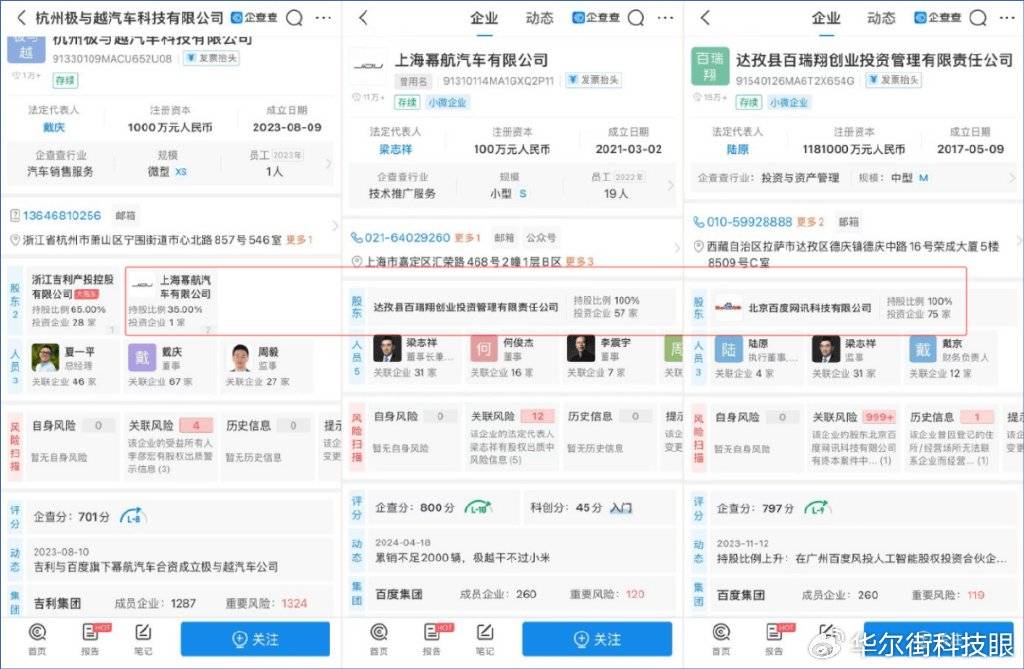Open shareholder 浙江吉利产投控股有限公司
Screen dimensions: 1024x669
(72, 301)
